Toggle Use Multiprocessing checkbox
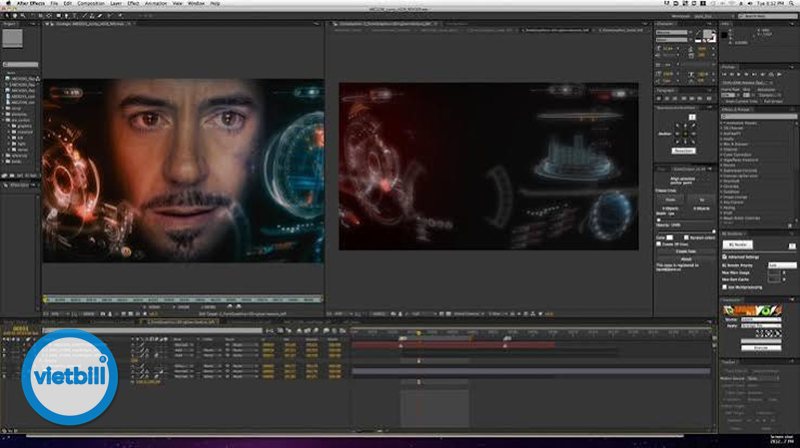The image size is (800, 448). [724, 287]
